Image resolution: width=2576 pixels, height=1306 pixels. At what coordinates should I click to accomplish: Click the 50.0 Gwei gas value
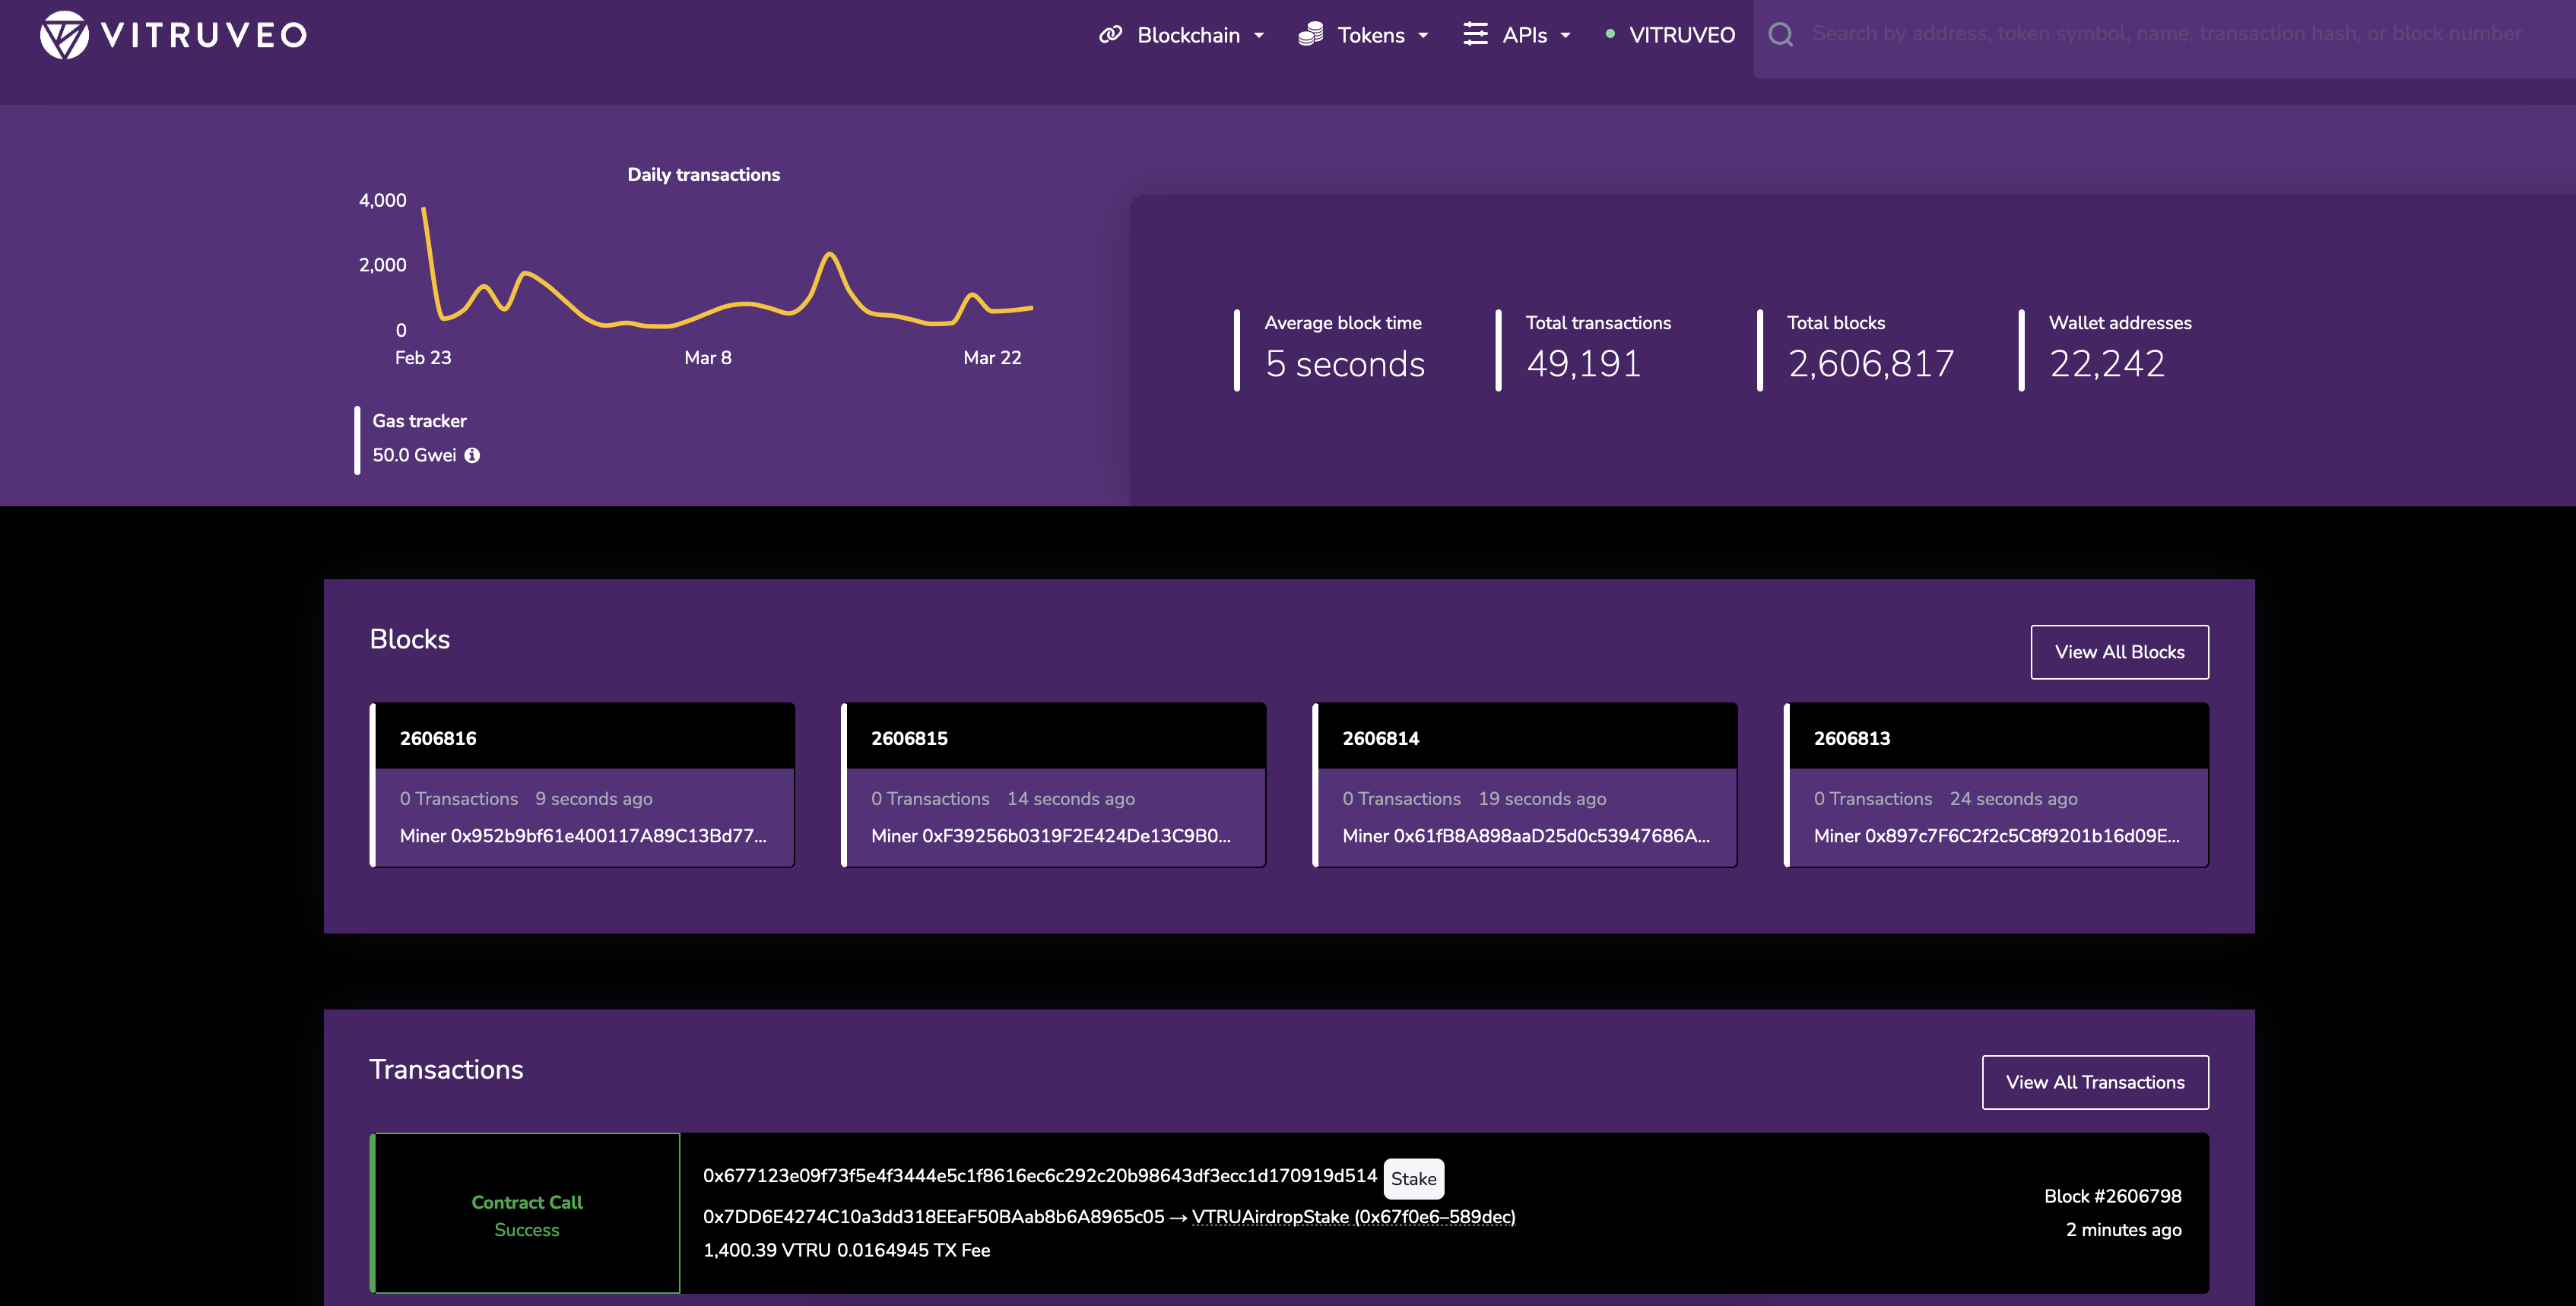coord(414,455)
